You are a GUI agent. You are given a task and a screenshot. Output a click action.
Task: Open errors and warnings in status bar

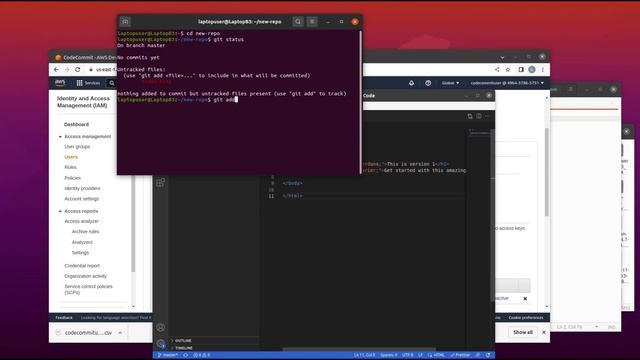point(202,355)
